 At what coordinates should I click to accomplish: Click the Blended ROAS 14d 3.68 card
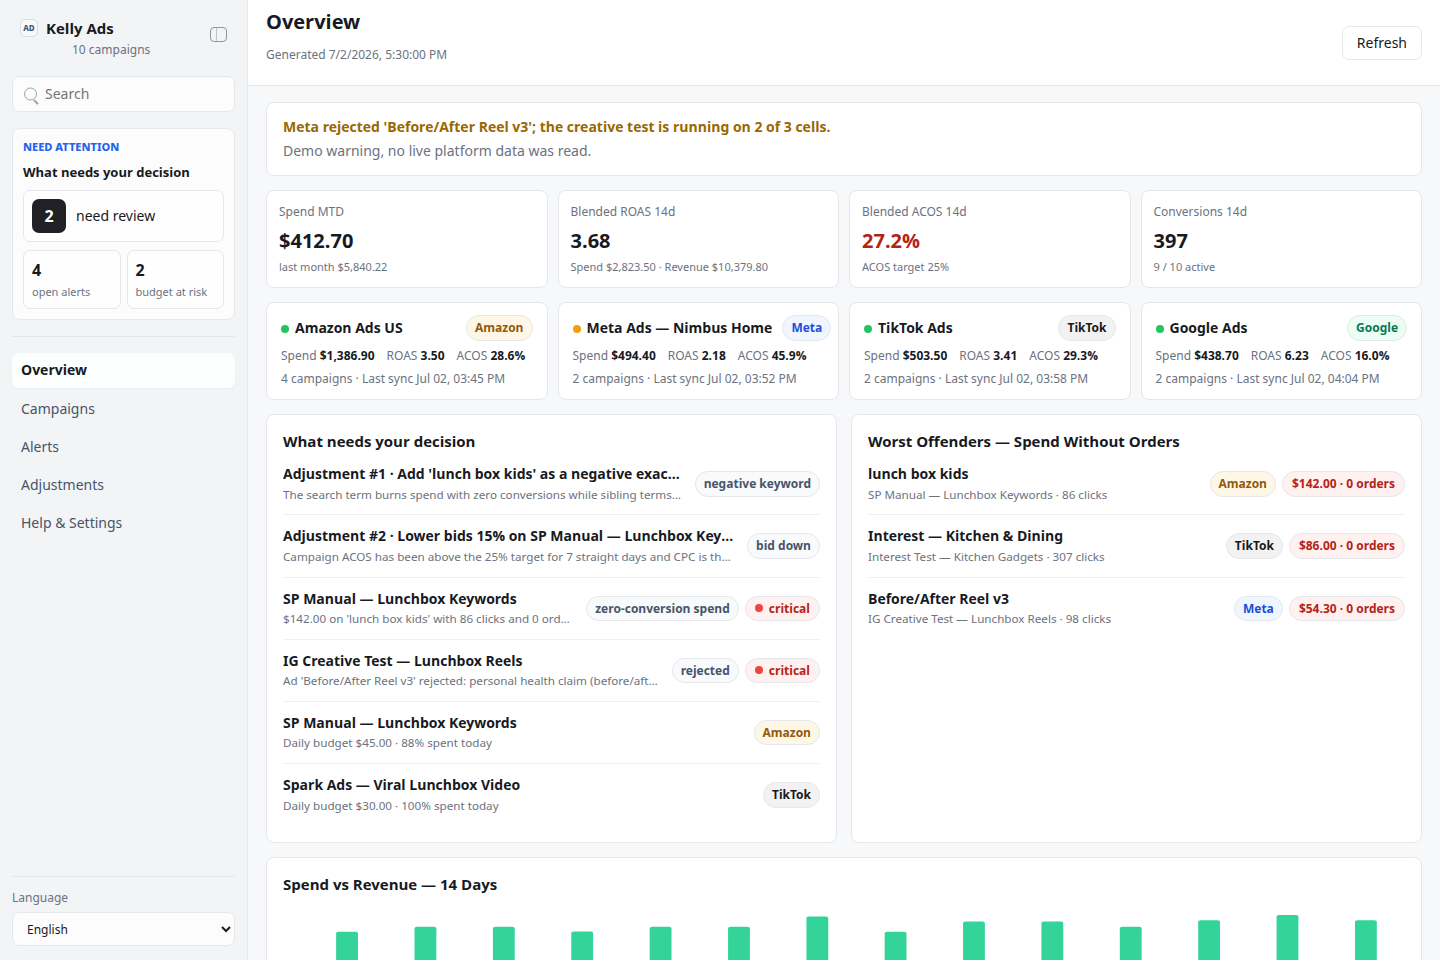click(698, 239)
